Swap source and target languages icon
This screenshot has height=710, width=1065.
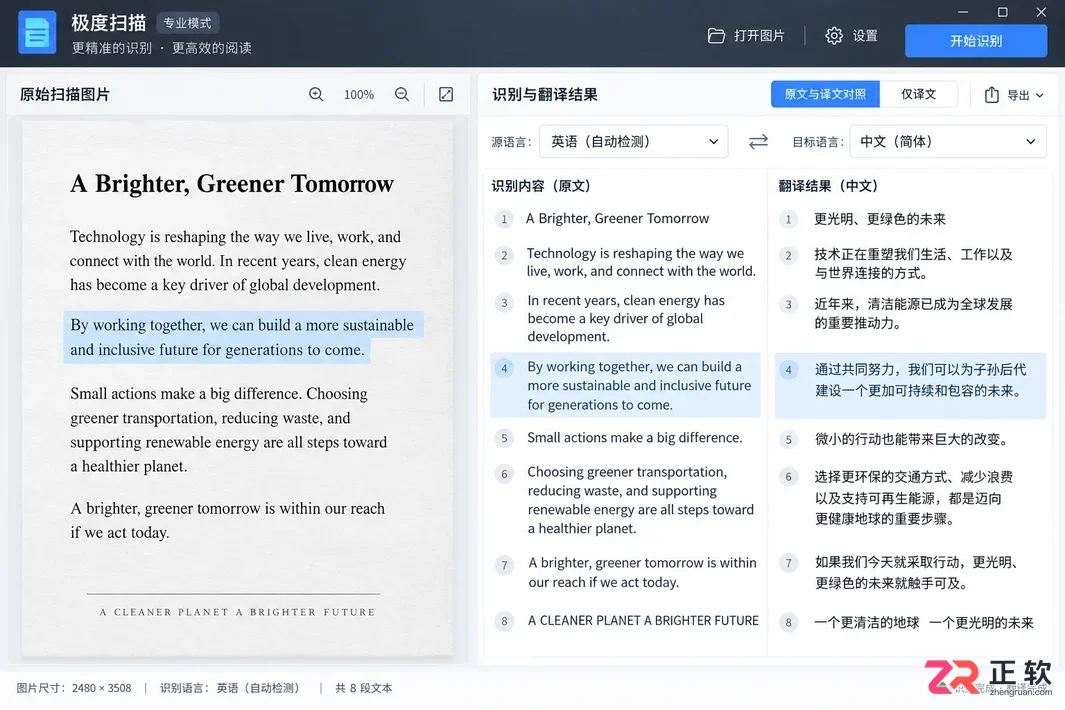click(758, 141)
